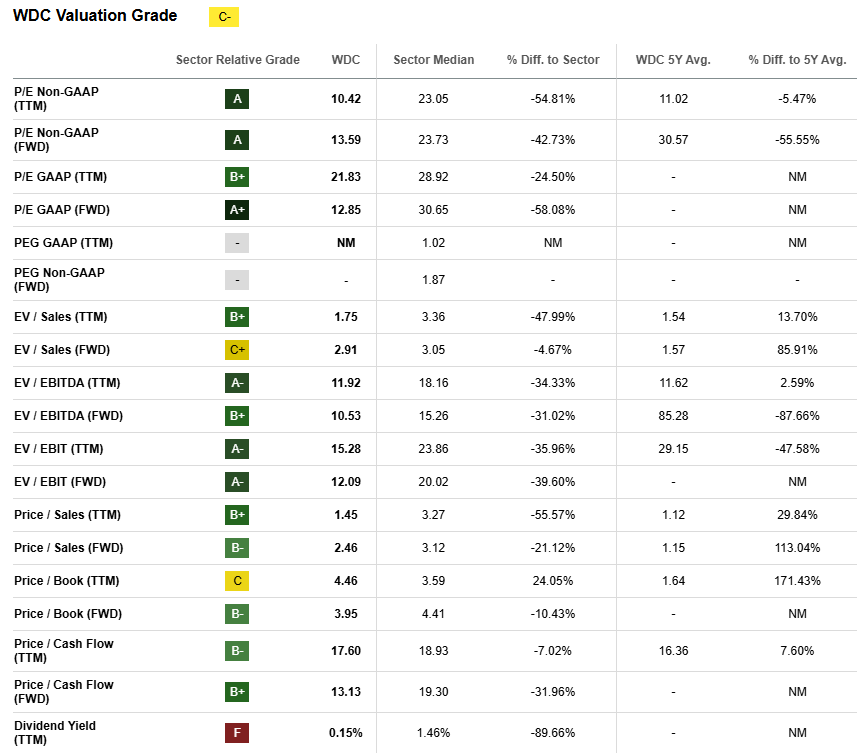Image resolution: width=858 pixels, height=753 pixels.
Task: Select the B+ grade badge for Price / Cash Flow (FWD)
Action: pos(237,691)
